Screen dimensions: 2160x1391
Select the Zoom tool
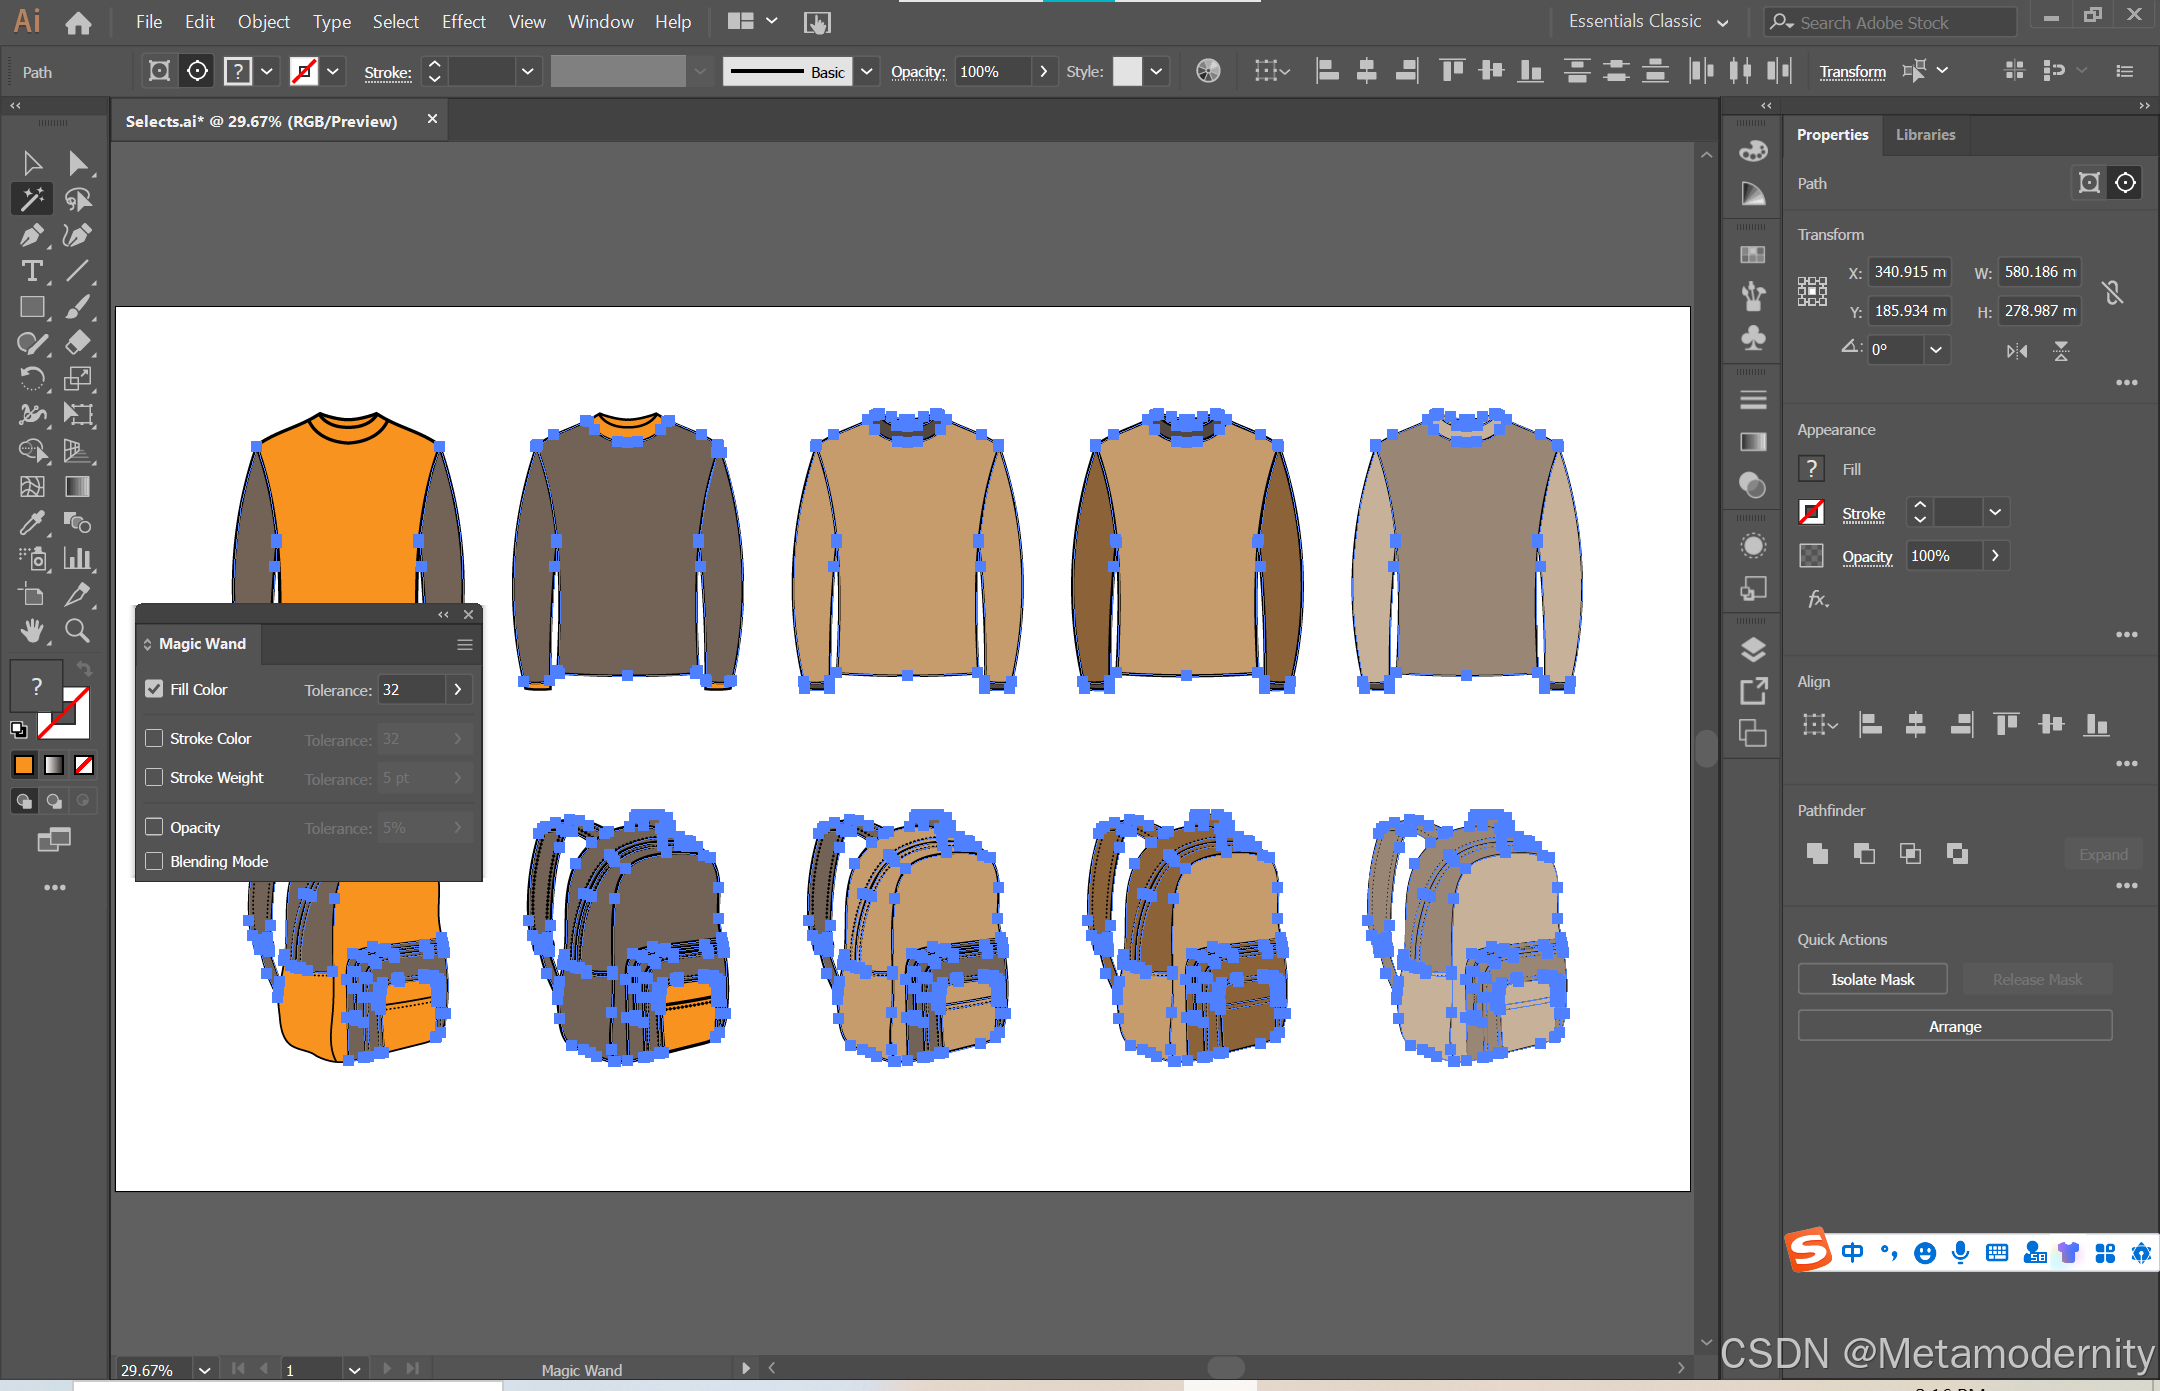77,630
